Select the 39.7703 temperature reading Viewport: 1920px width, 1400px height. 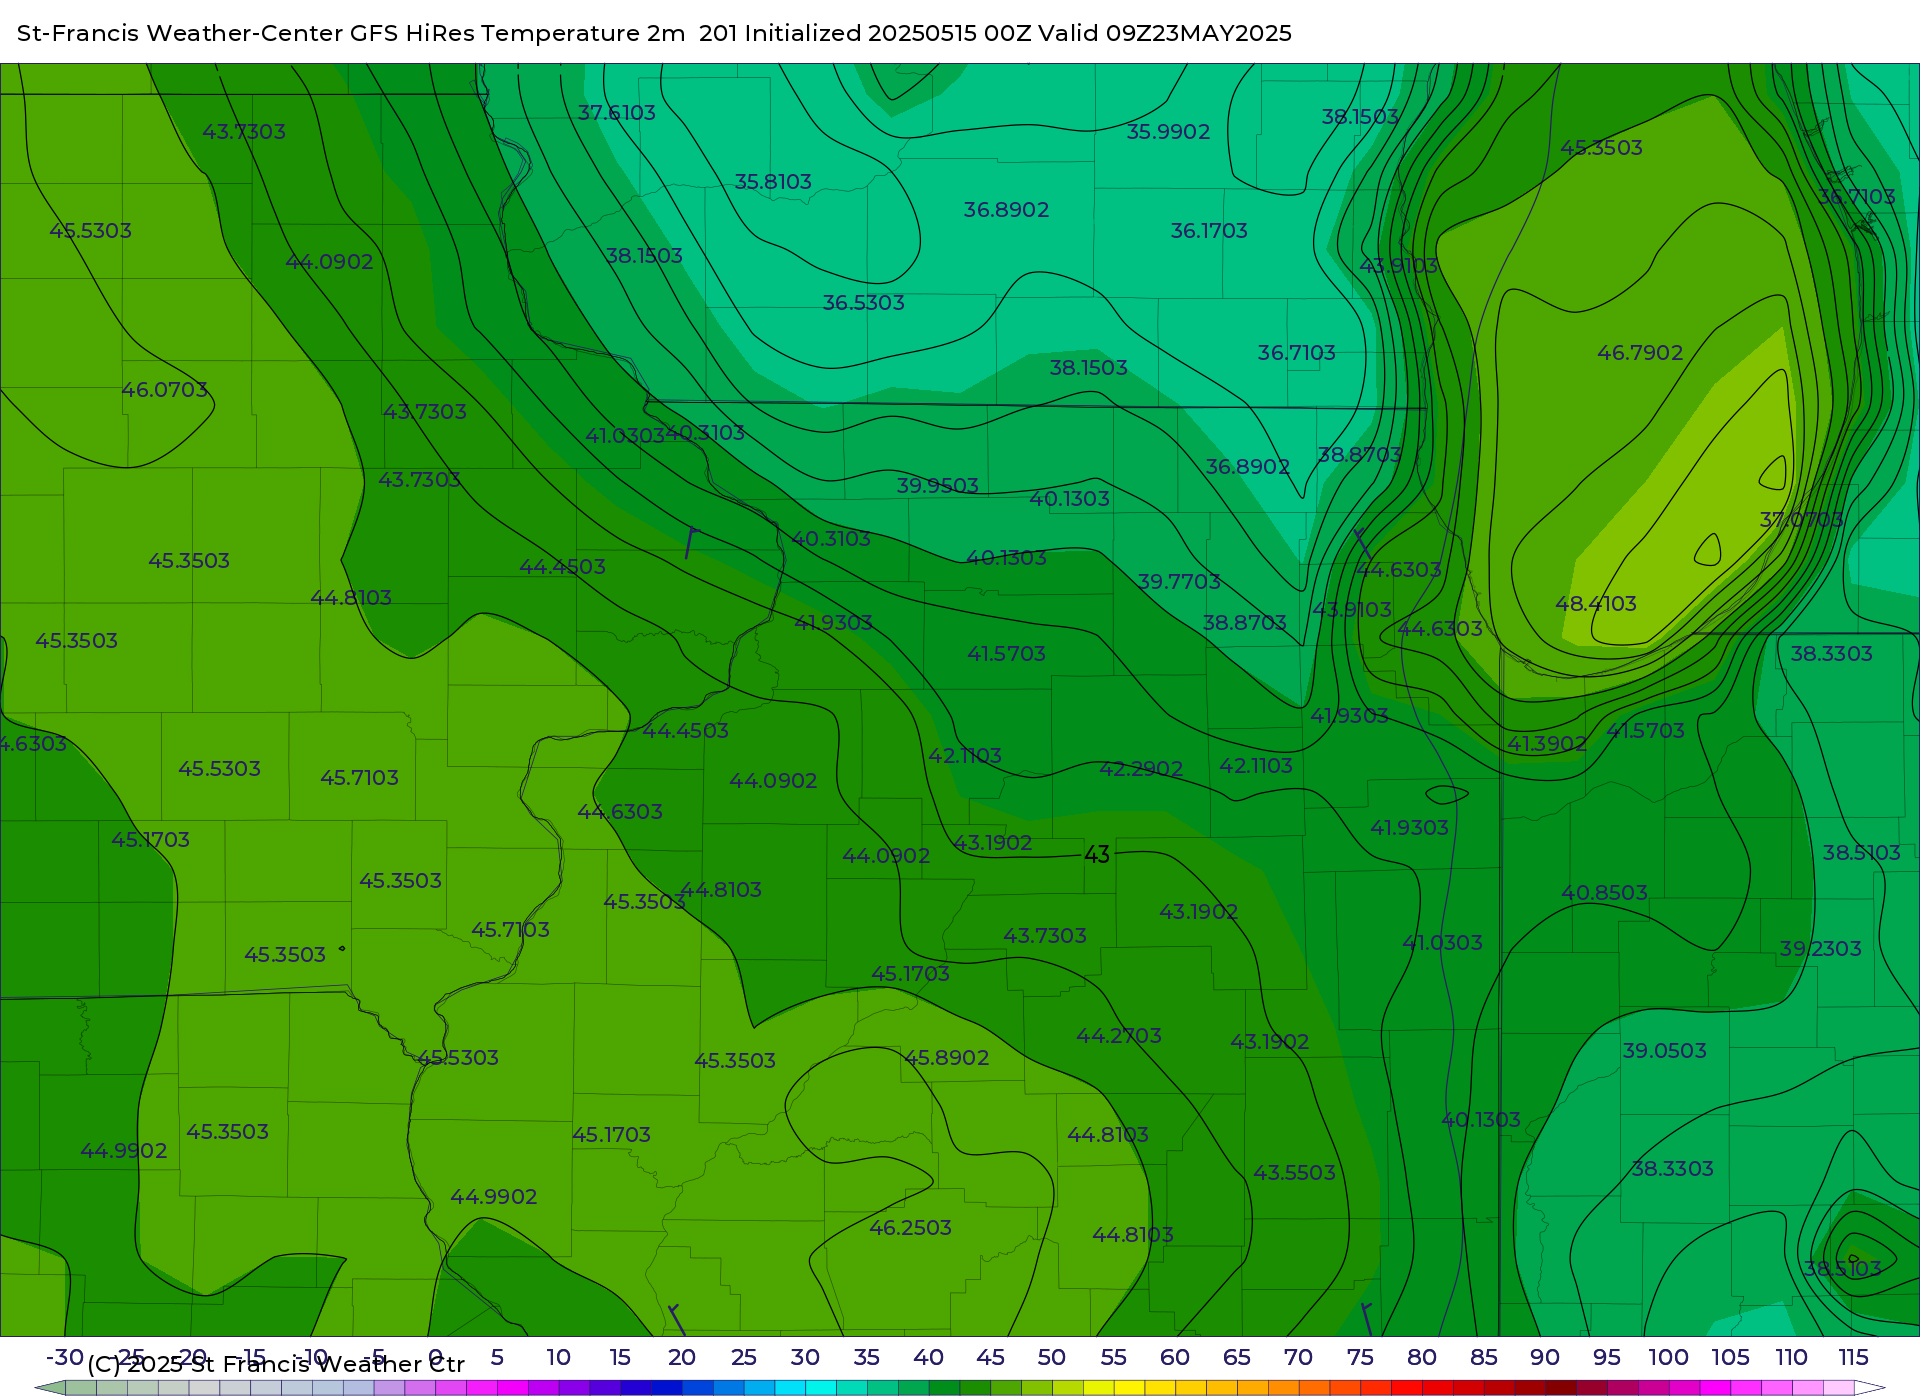point(1179,582)
